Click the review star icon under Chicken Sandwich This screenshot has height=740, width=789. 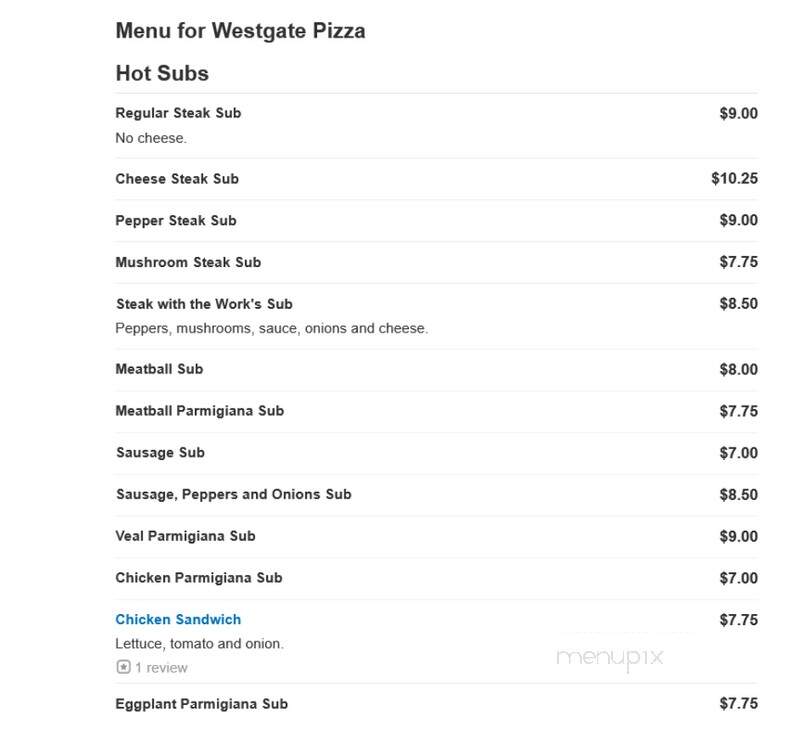123,667
